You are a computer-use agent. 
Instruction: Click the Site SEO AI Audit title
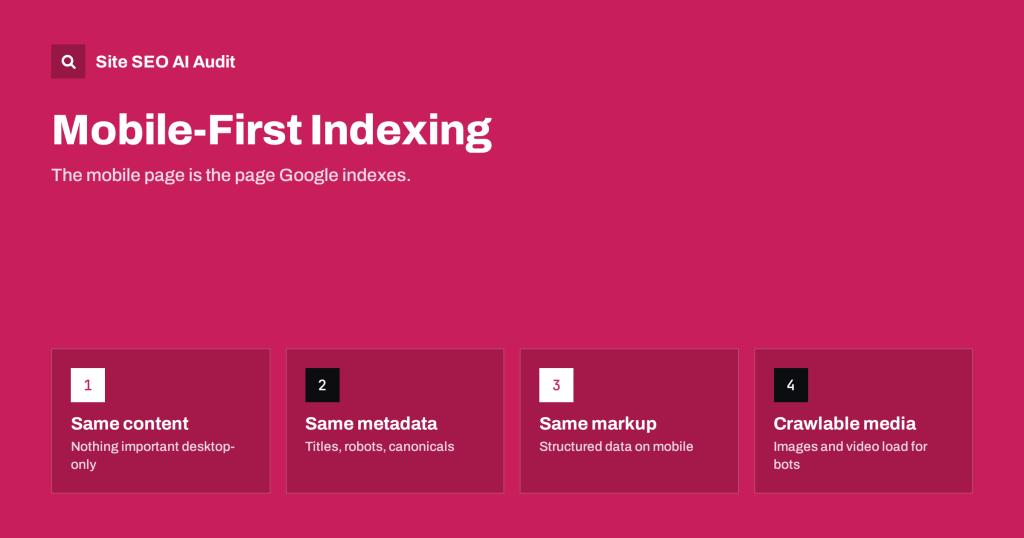pyautogui.click(x=165, y=62)
